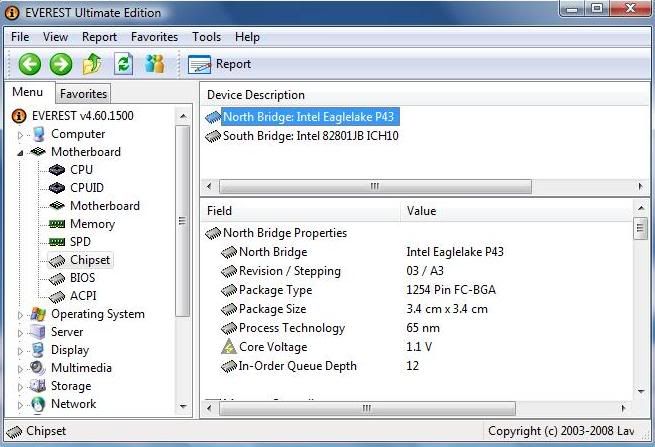Click the value 1254 Pin FC-BGA
655x447 pixels.
pyautogui.click(x=451, y=290)
